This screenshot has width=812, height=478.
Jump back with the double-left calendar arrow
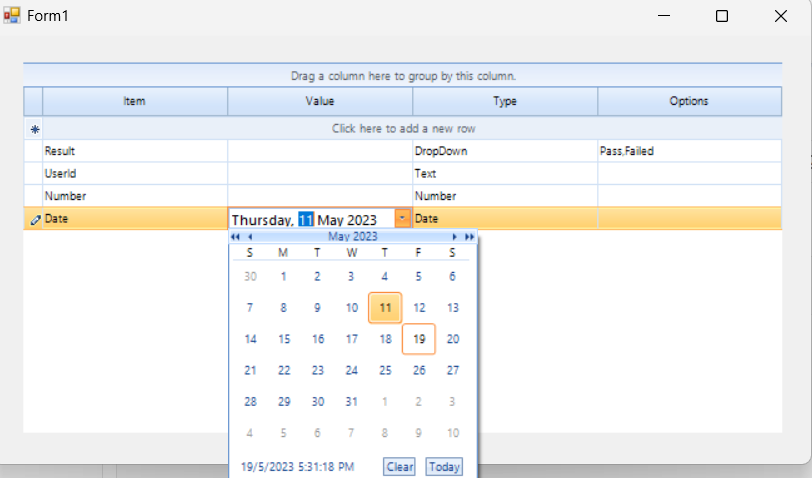[236, 237]
